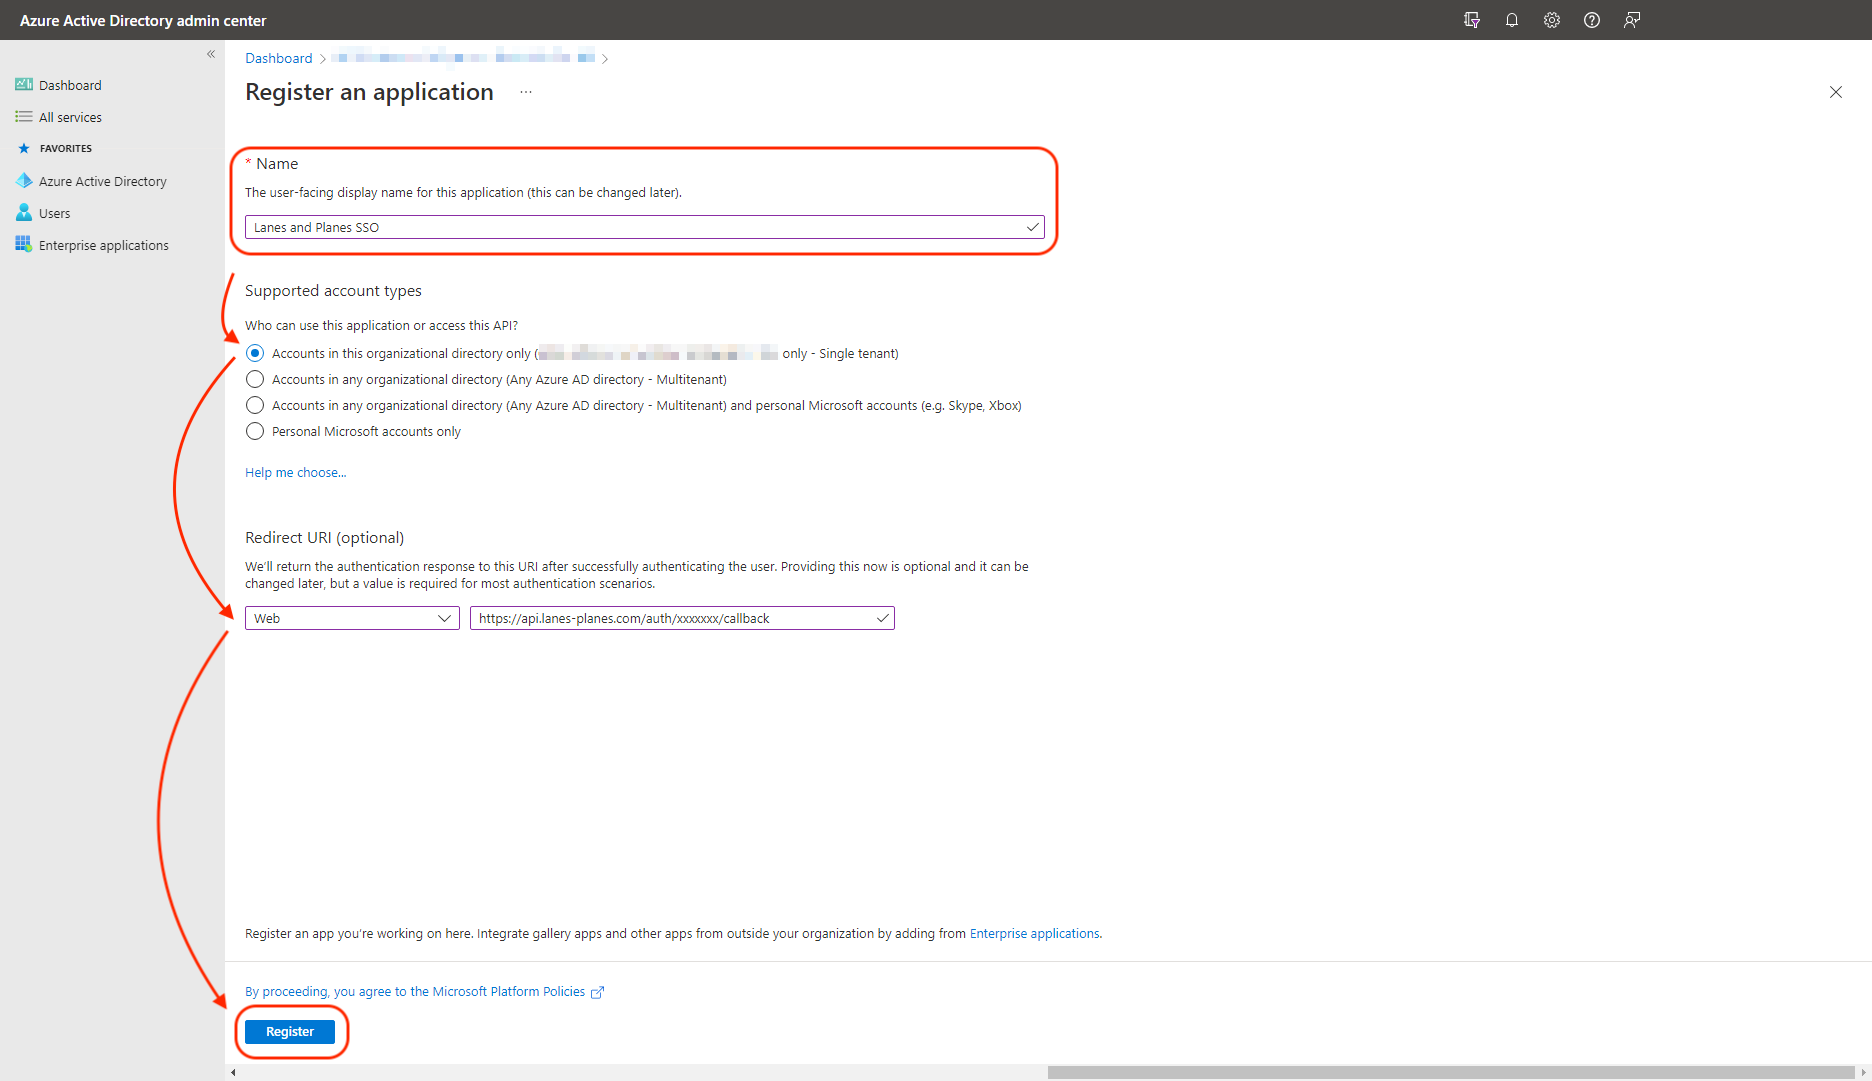Click the Dashboard breadcrumb link

point(279,58)
